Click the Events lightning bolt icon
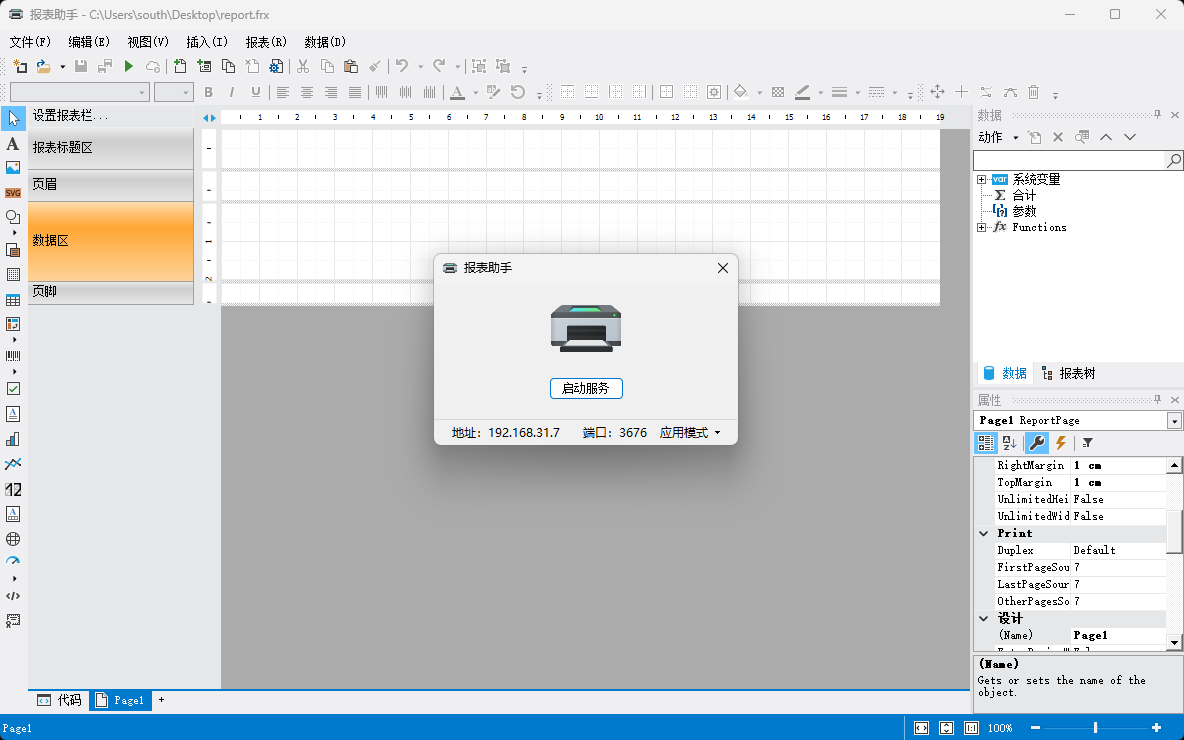This screenshot has width=1184, height=740. coord(1061,443)
